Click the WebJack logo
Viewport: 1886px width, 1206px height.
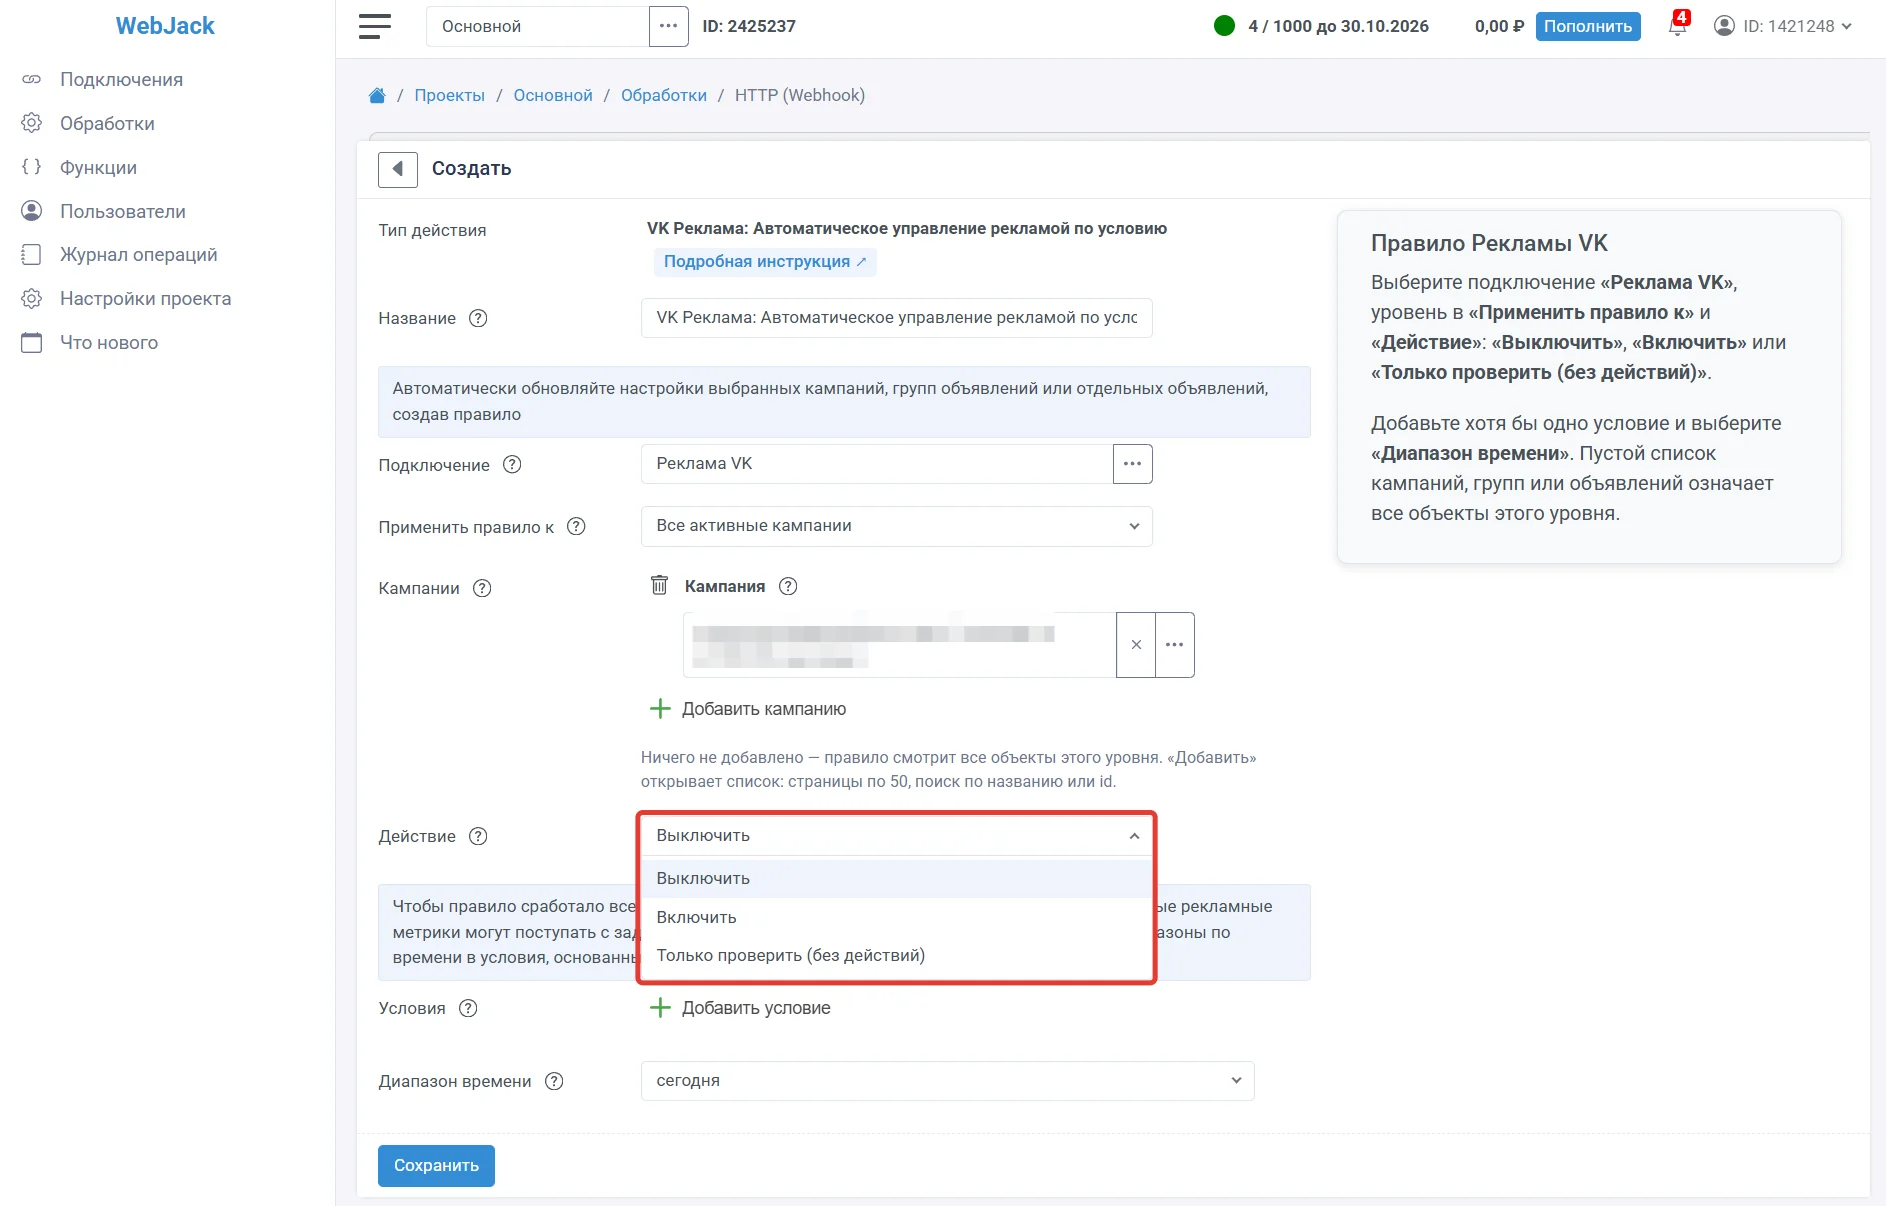tap(165, 26)
